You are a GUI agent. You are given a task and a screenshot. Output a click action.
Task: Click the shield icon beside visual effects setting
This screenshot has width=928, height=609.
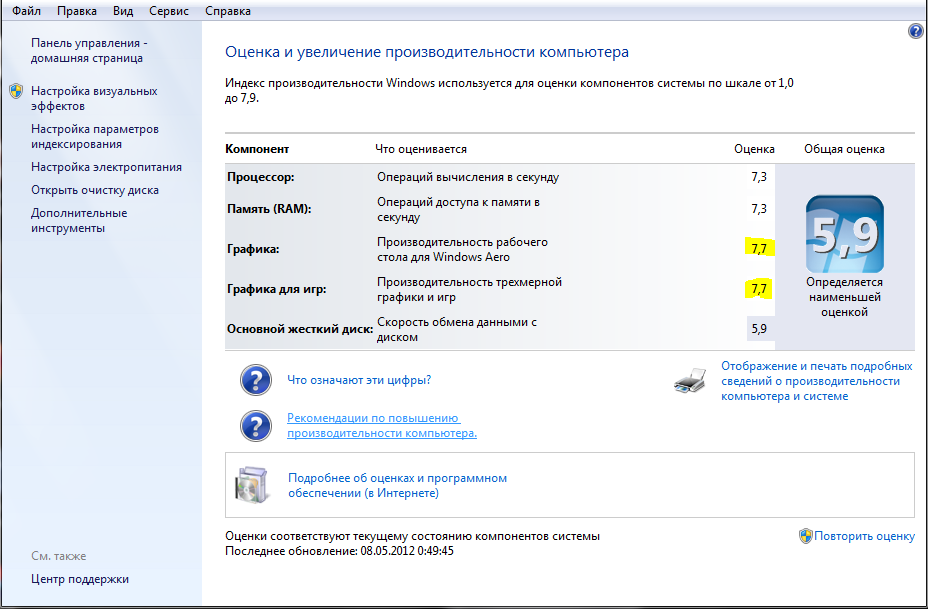click(16, 91)
